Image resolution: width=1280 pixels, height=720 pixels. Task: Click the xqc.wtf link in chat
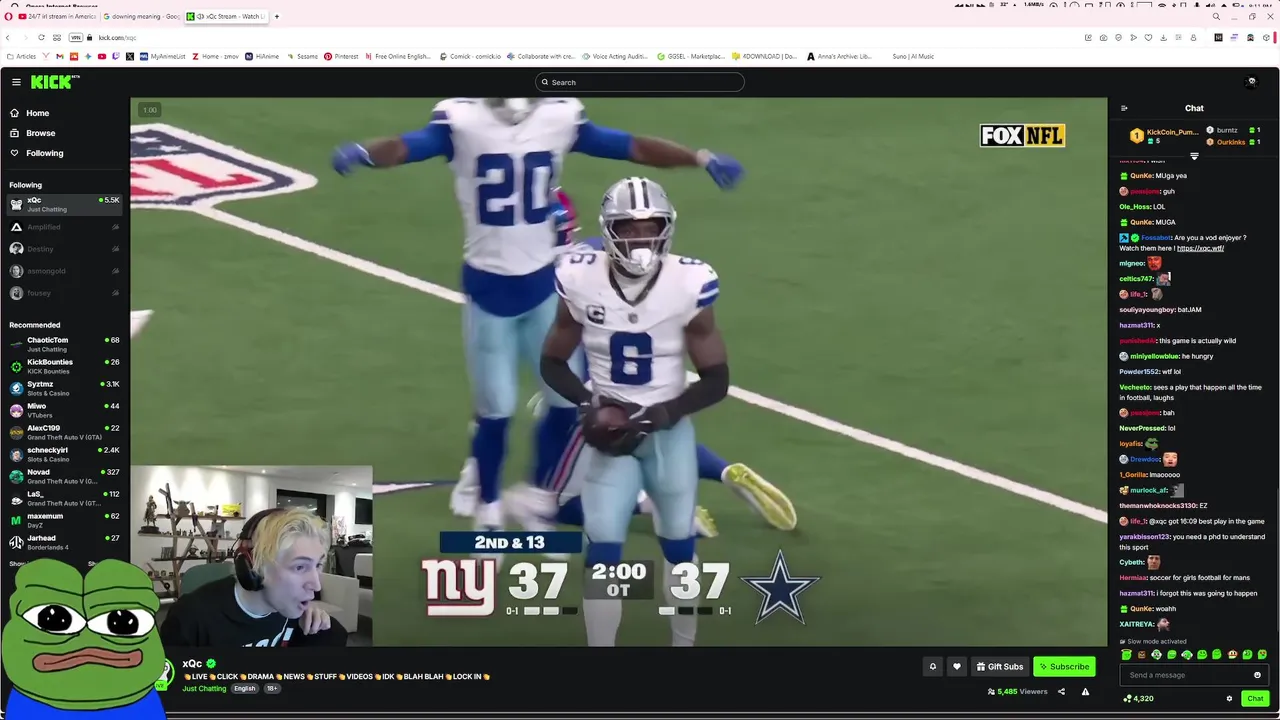[1200, 248]
